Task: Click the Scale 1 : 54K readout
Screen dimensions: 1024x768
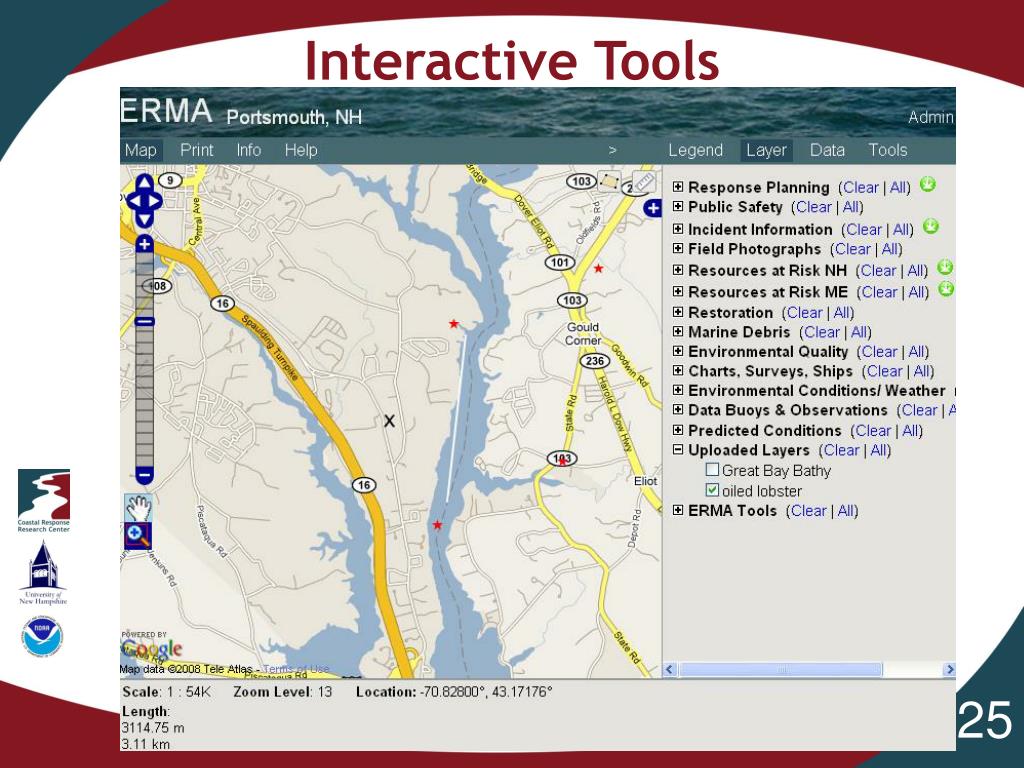Action: (x=167, y=692)
